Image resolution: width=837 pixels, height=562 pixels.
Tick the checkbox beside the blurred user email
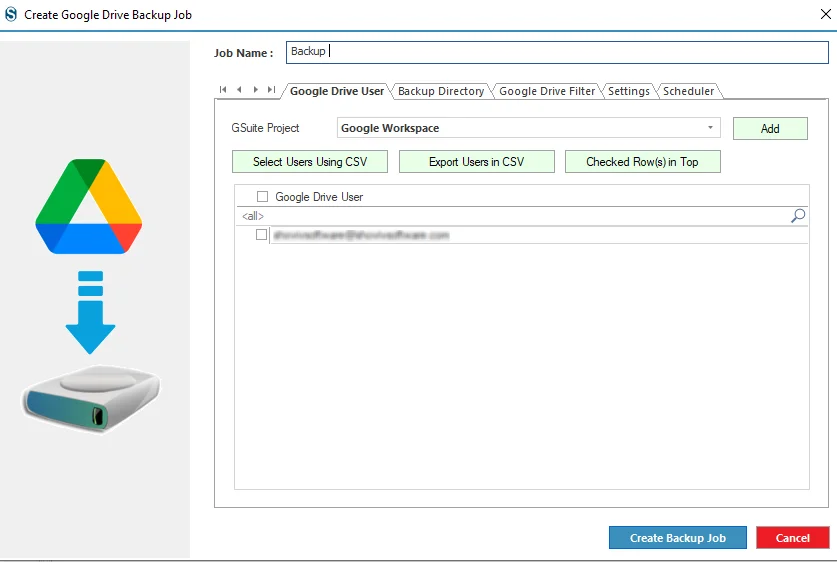(x=261, y=235)
